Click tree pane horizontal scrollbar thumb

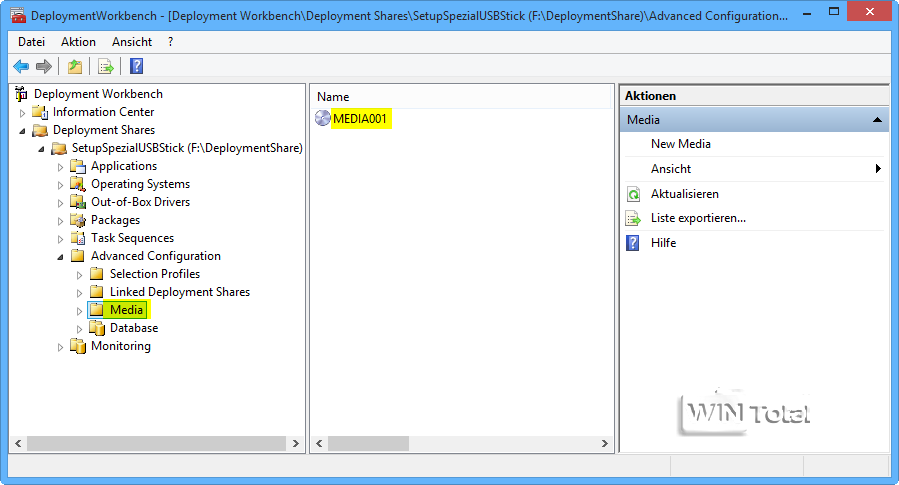pos(157,443)
